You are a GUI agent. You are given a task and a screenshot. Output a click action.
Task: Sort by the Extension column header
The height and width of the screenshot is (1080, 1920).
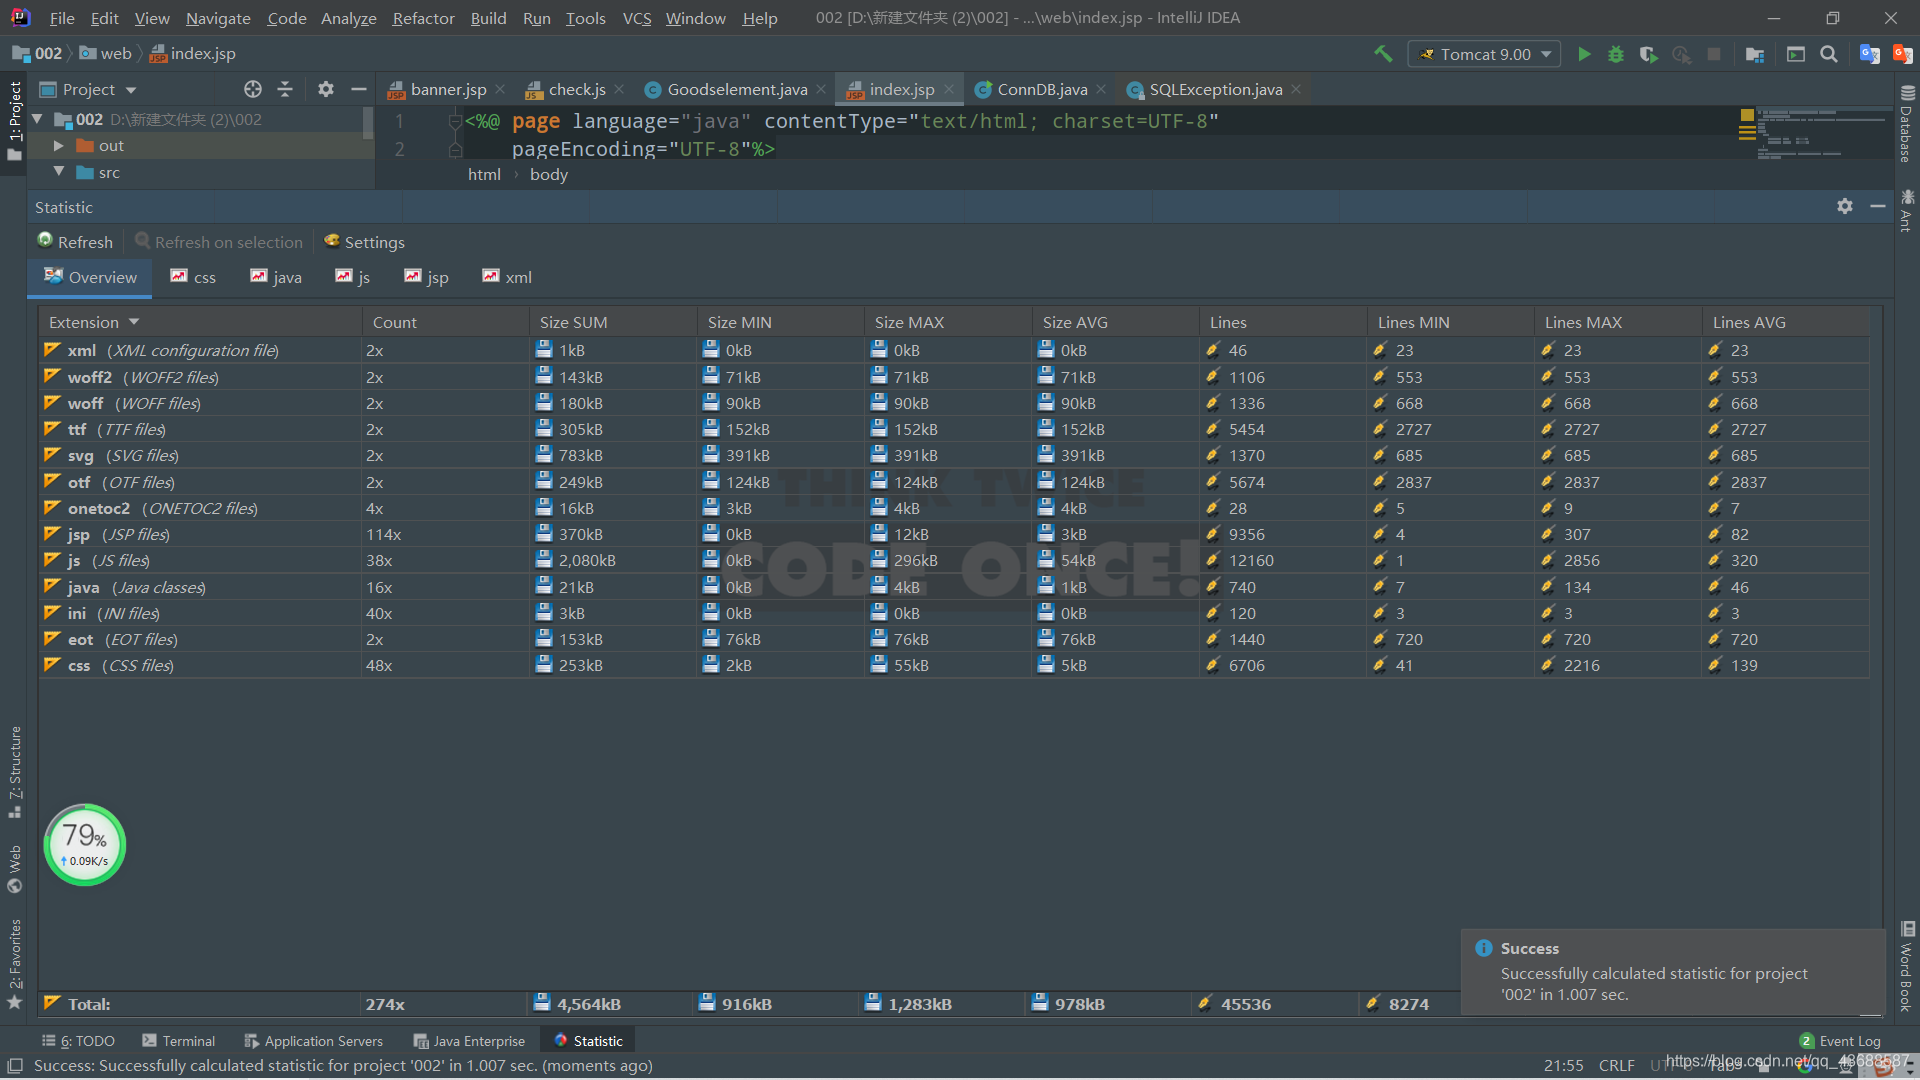pyautogui.click(x=200, y=322)
